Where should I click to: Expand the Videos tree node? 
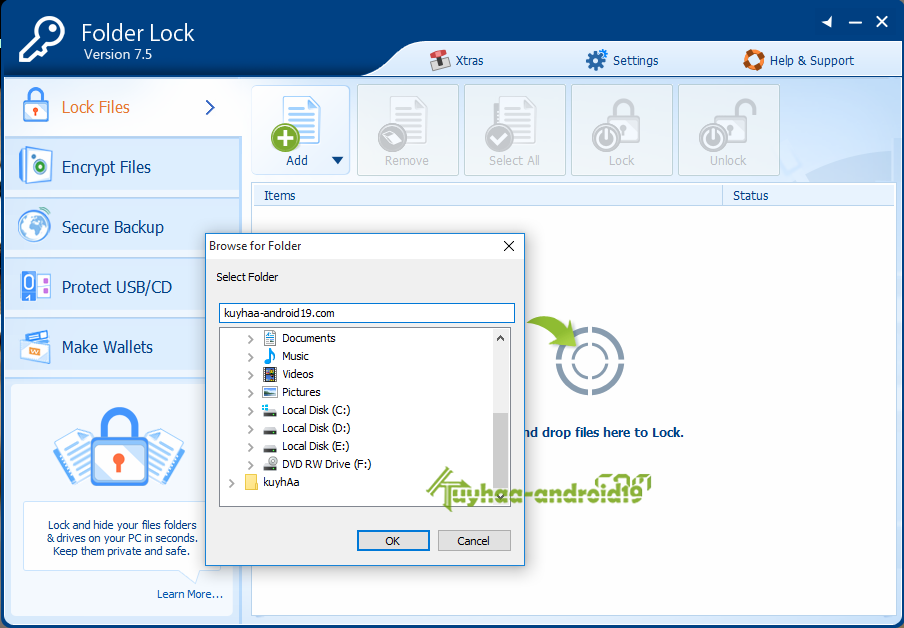click(250, 375)
